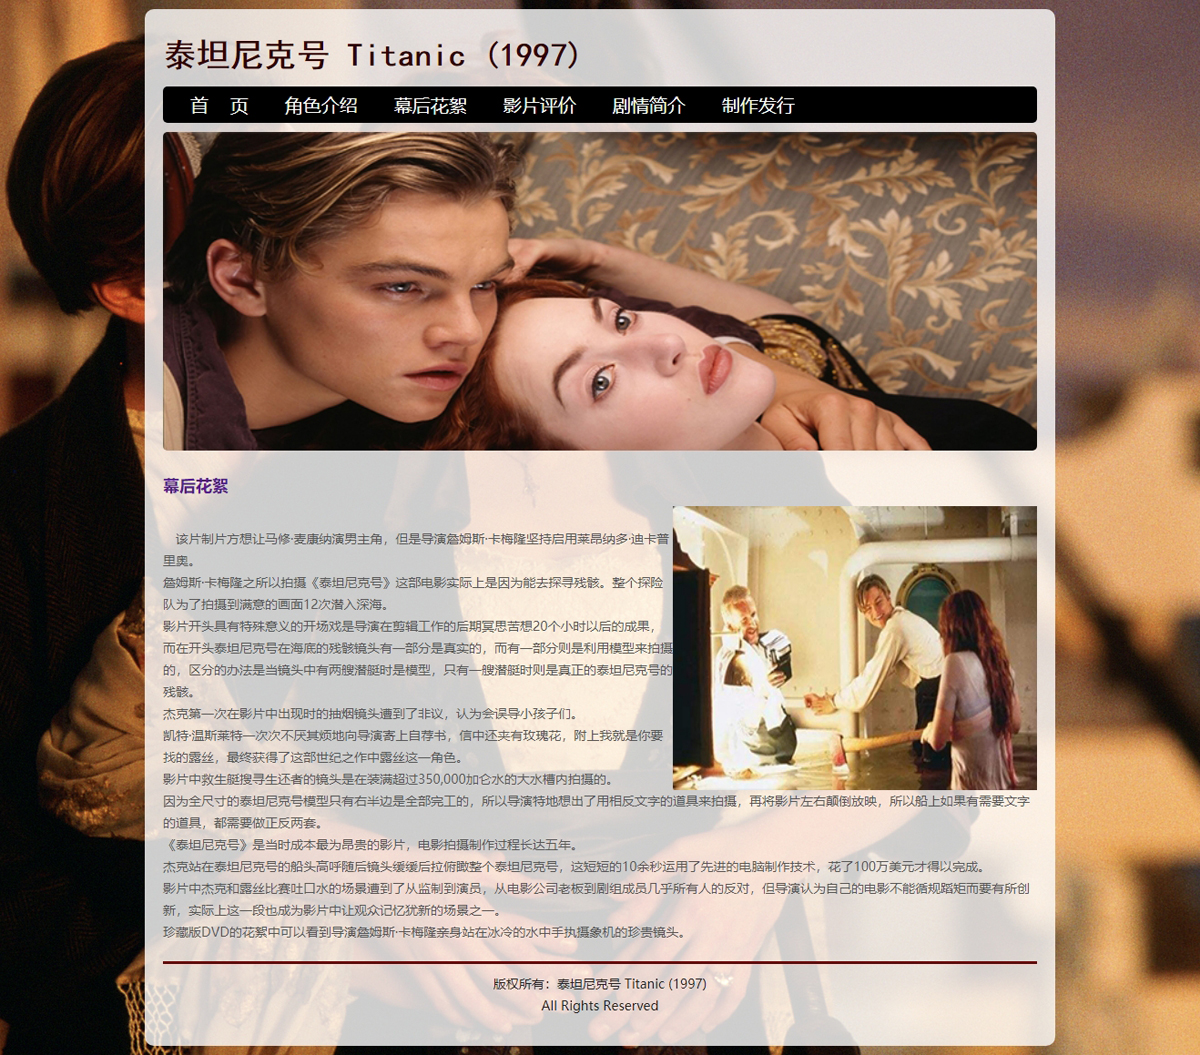1200x1055 pixels.
Task: Click the purple 幕后花絮 section heading
Action: click(196, 486)
